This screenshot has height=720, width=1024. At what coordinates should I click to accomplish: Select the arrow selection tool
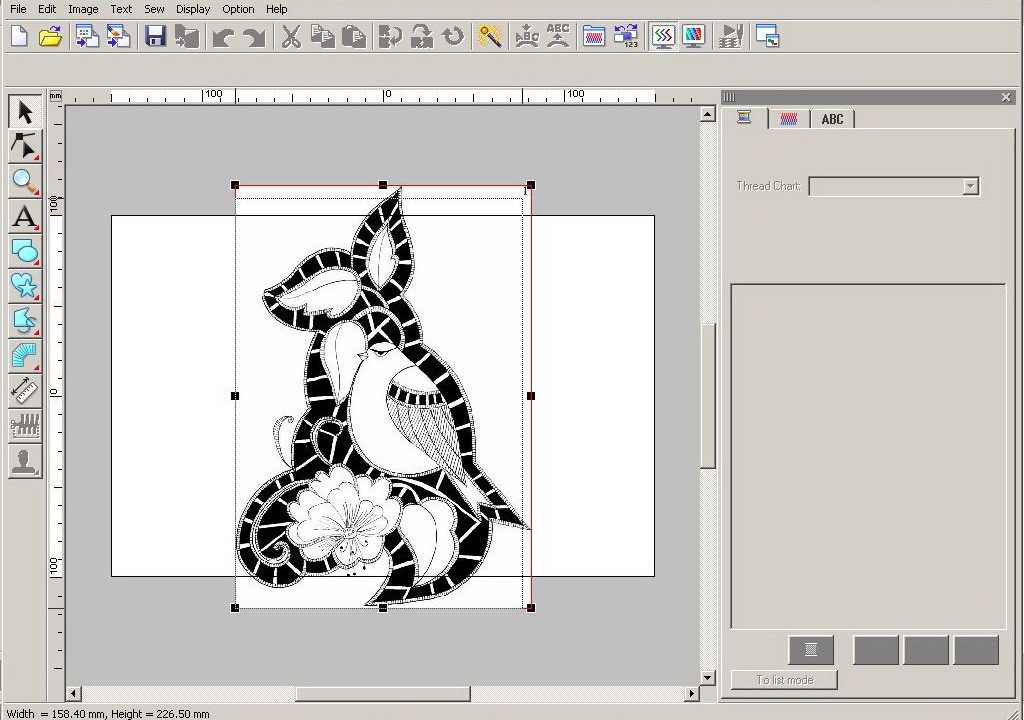click(x=24, y=112)
